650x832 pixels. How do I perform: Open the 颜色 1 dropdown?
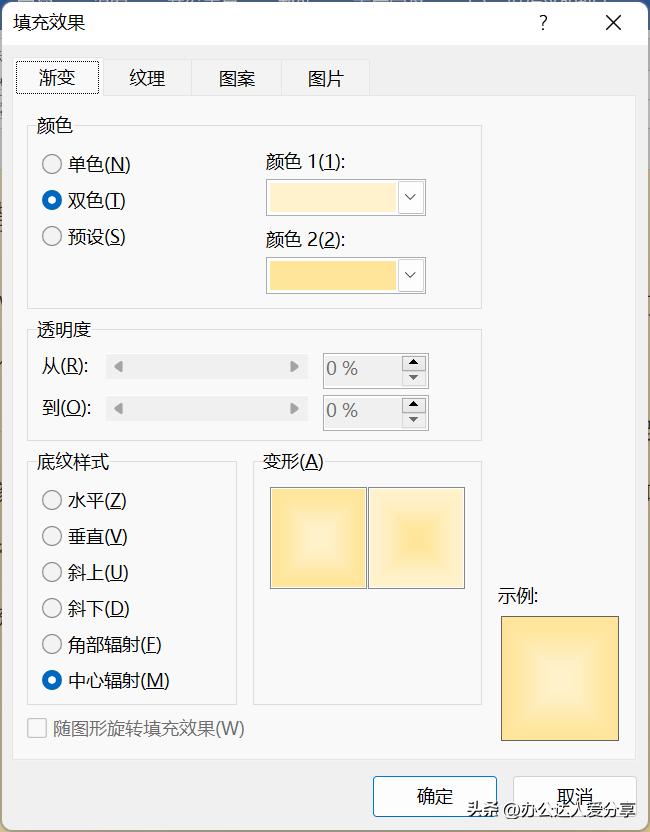point(409,197)
